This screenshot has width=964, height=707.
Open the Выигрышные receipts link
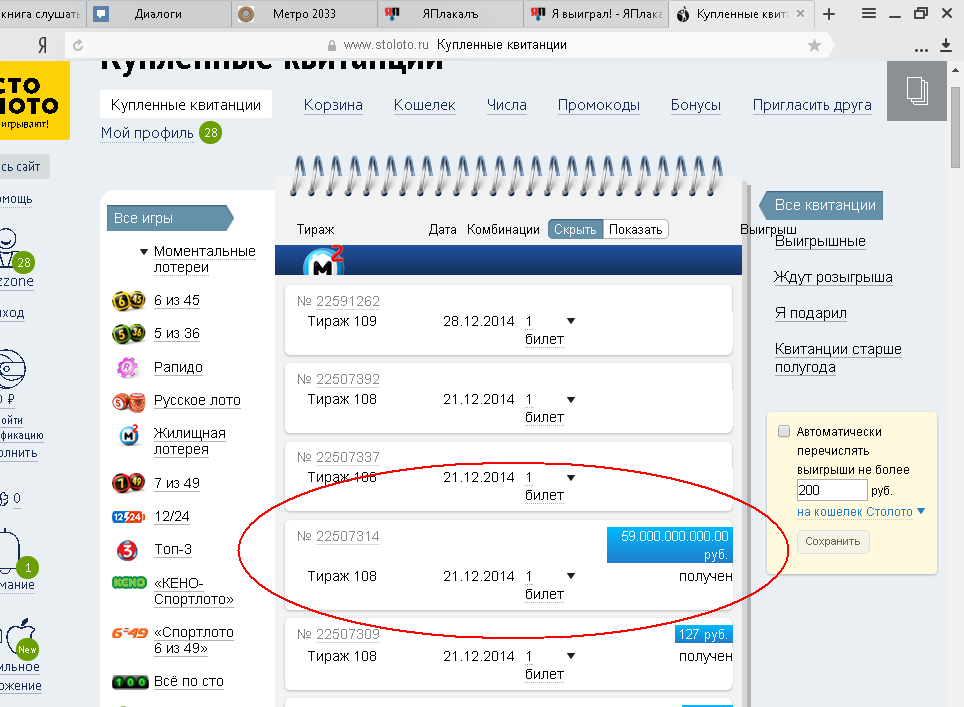[820, 241]
